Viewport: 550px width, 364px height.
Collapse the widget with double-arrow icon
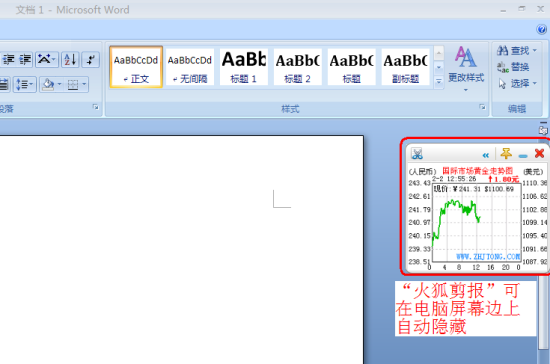click(x=485, y=155)
